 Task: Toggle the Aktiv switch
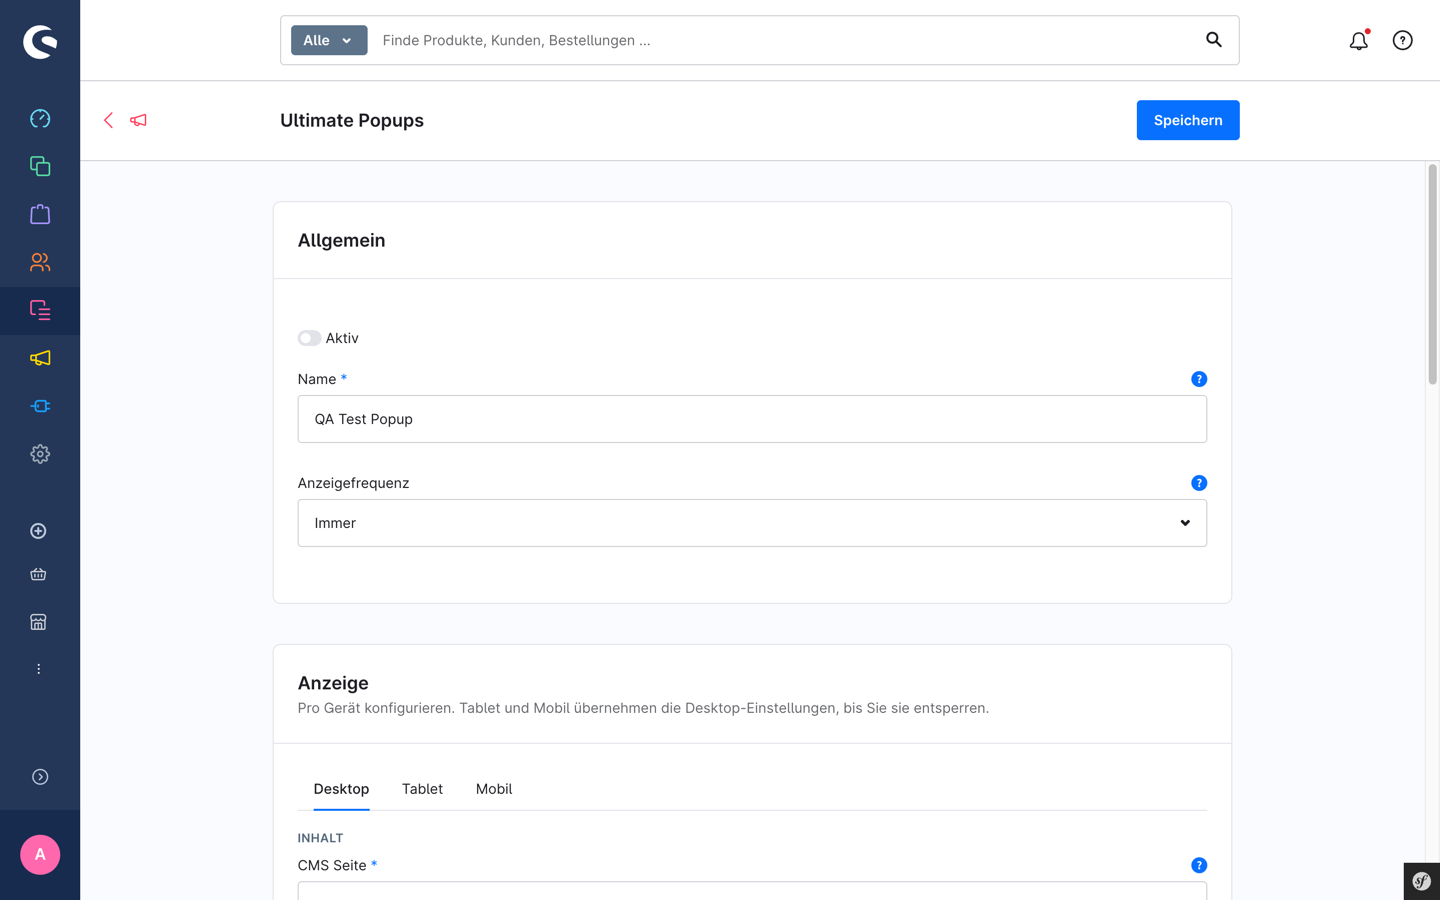pos(309,338)
